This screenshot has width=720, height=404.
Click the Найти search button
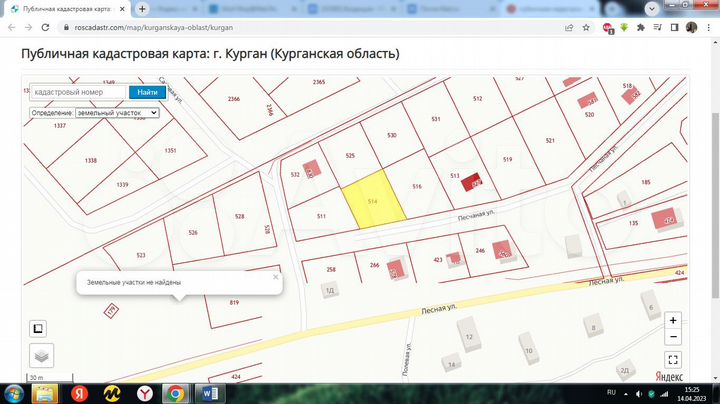coord(147,92)
